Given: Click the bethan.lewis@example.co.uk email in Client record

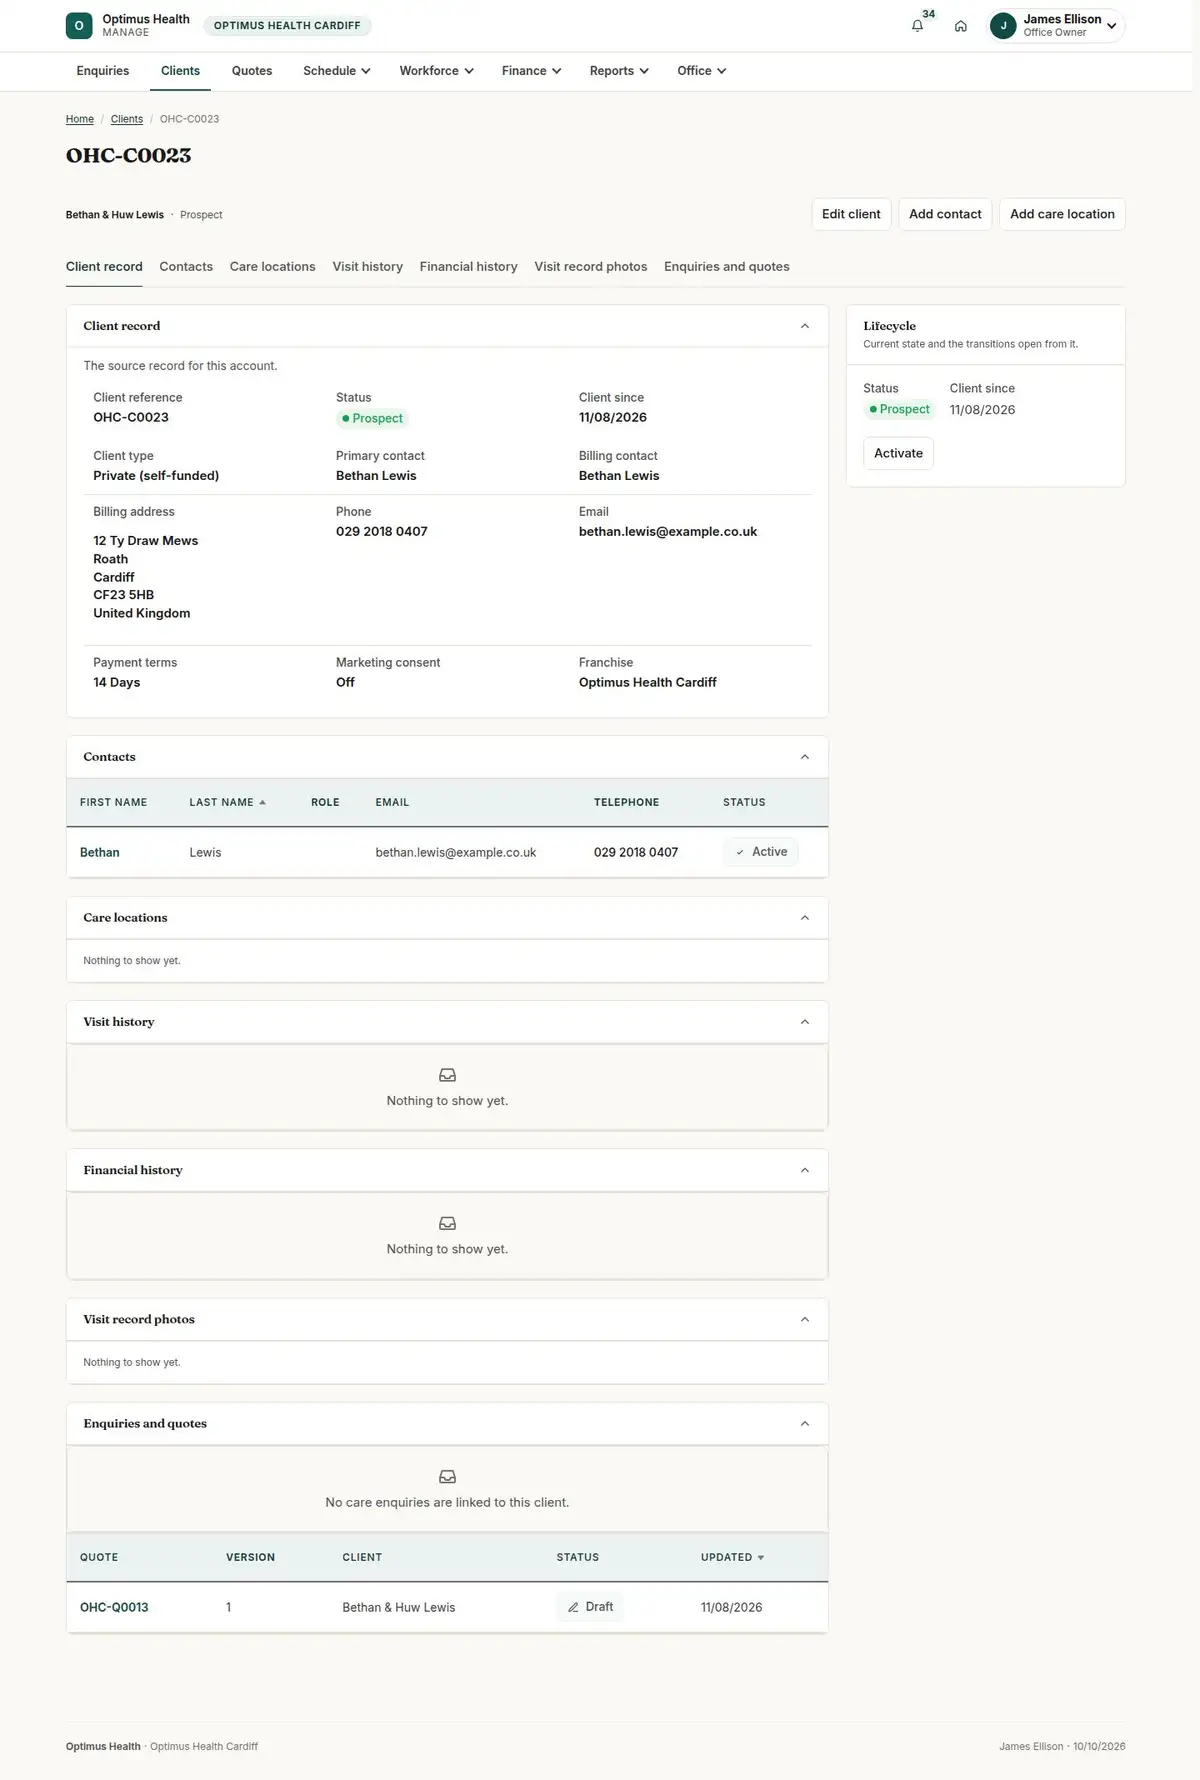Looking at the screenshot, I should tap(668, 532).
